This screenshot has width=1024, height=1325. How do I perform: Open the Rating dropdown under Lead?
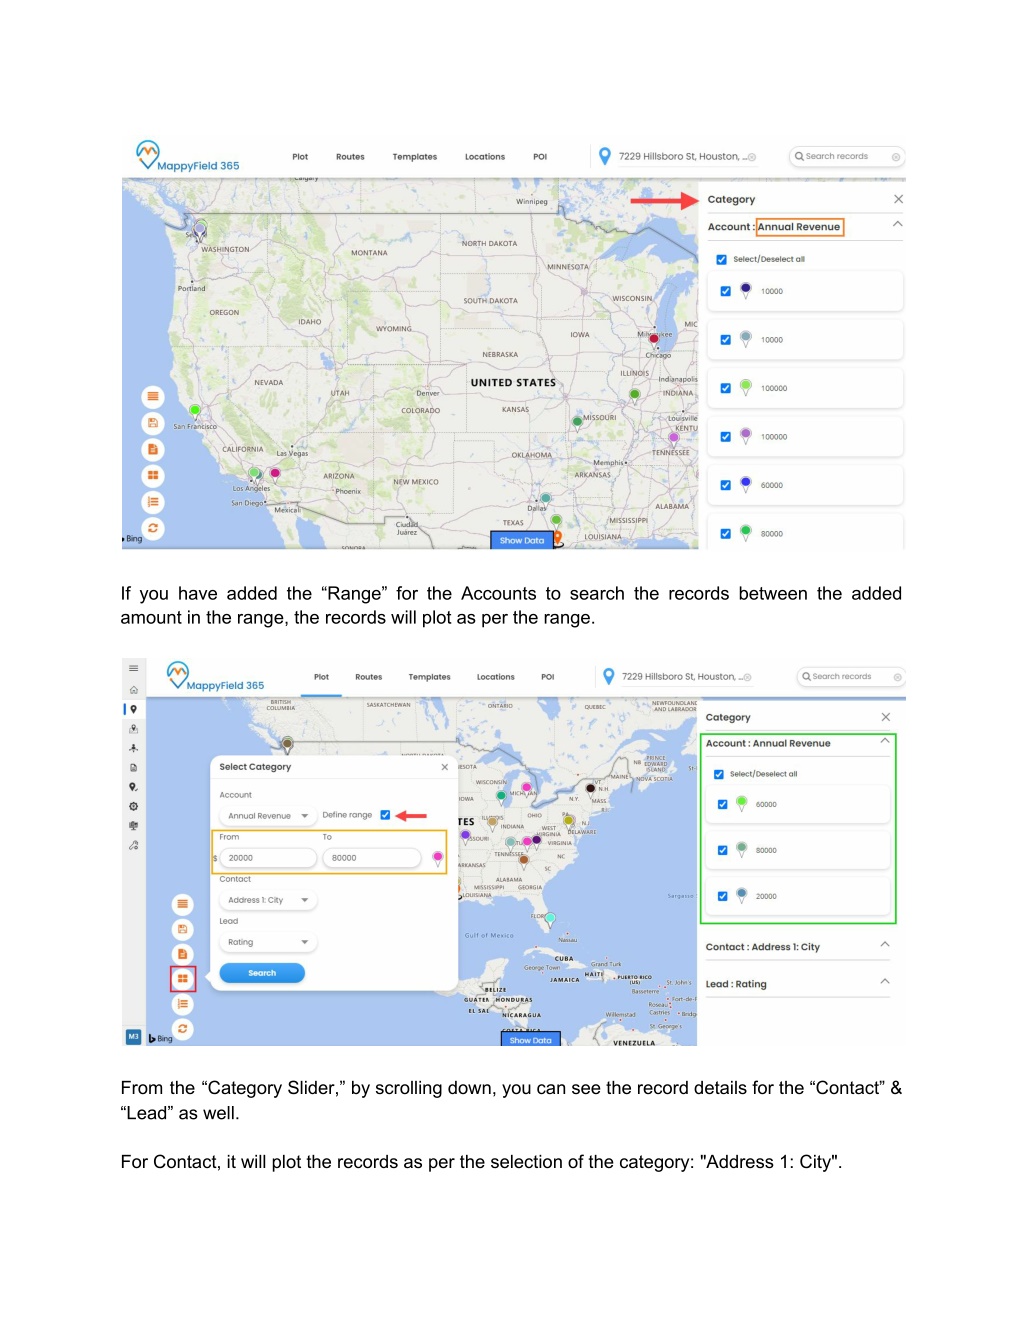click(x=268, y=942)
